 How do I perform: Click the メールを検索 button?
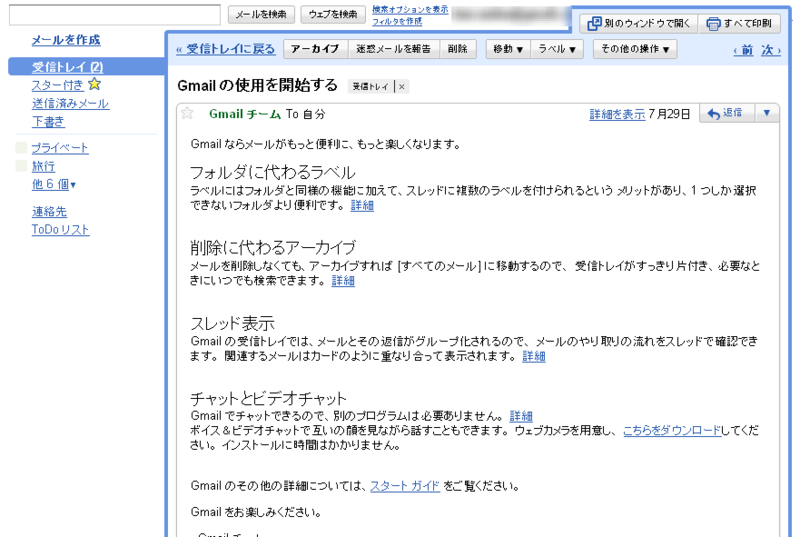pyautogui.click(x=261, y=15)
